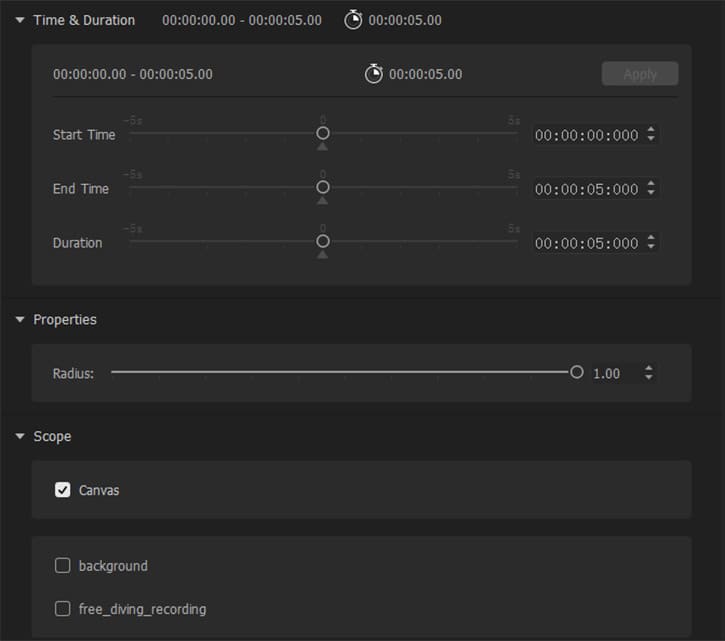Click the Radius slider handle
This screenshot has width=725, height=641.
coord(576,372)
